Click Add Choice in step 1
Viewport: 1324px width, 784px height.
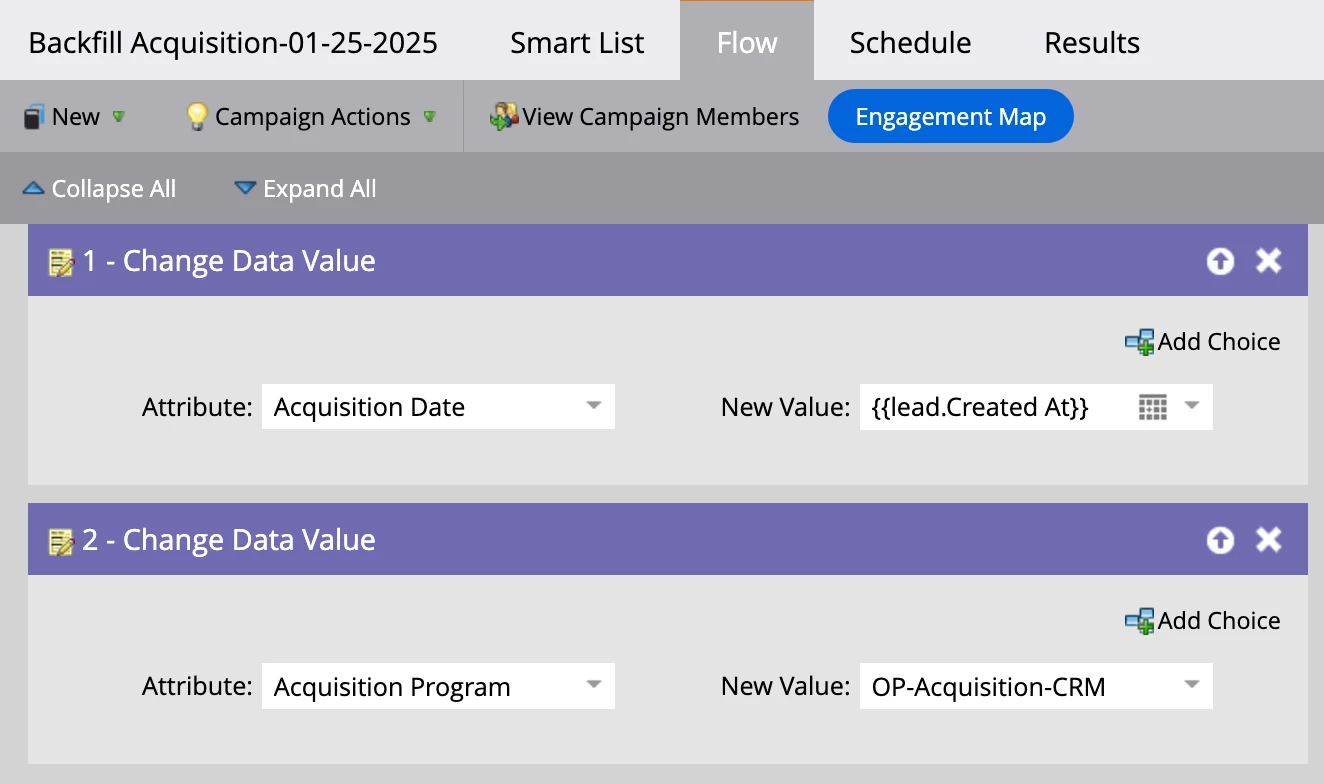click(1203, 342)
